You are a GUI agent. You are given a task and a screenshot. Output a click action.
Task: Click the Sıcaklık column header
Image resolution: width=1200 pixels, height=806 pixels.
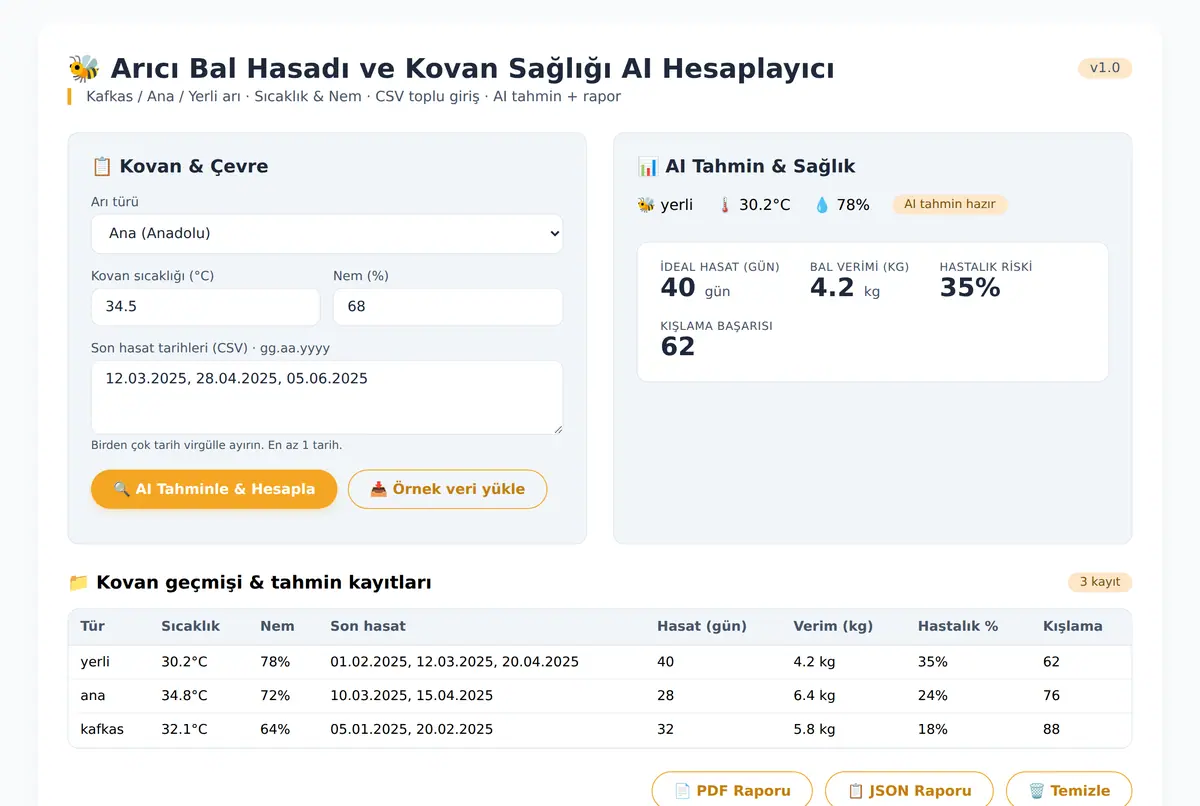point(191,626)
